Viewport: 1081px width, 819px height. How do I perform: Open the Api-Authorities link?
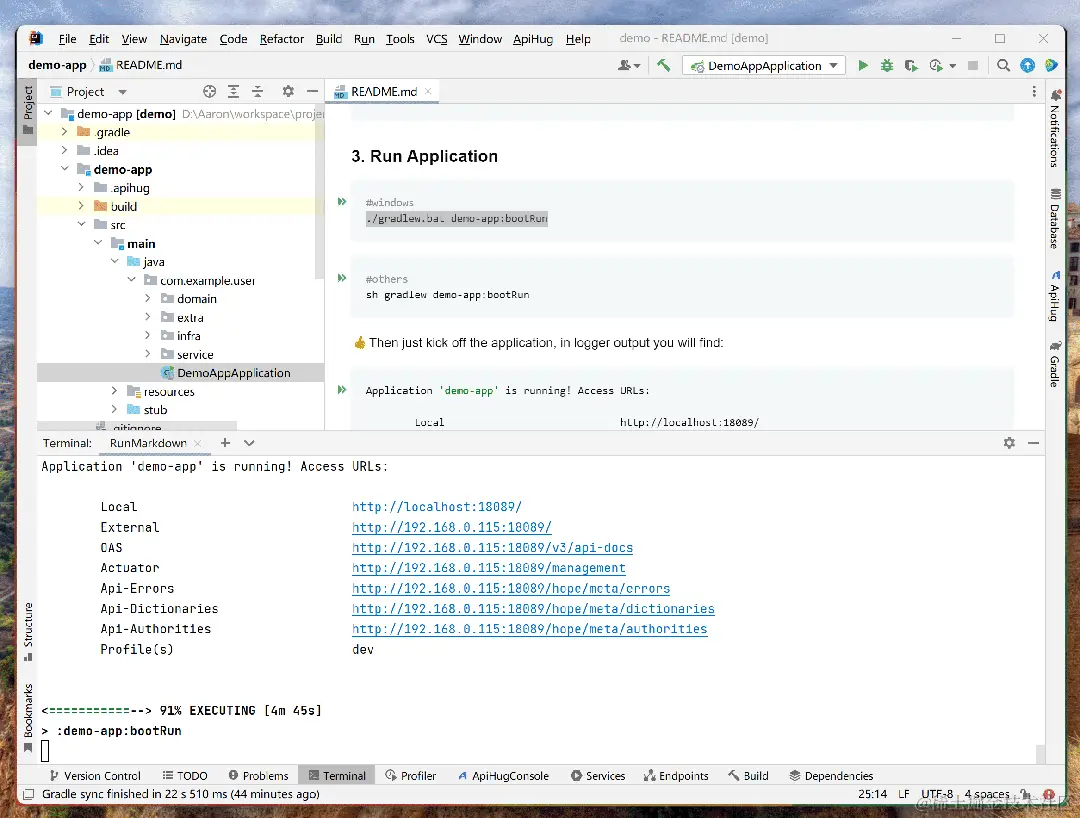tap(529, 629)
